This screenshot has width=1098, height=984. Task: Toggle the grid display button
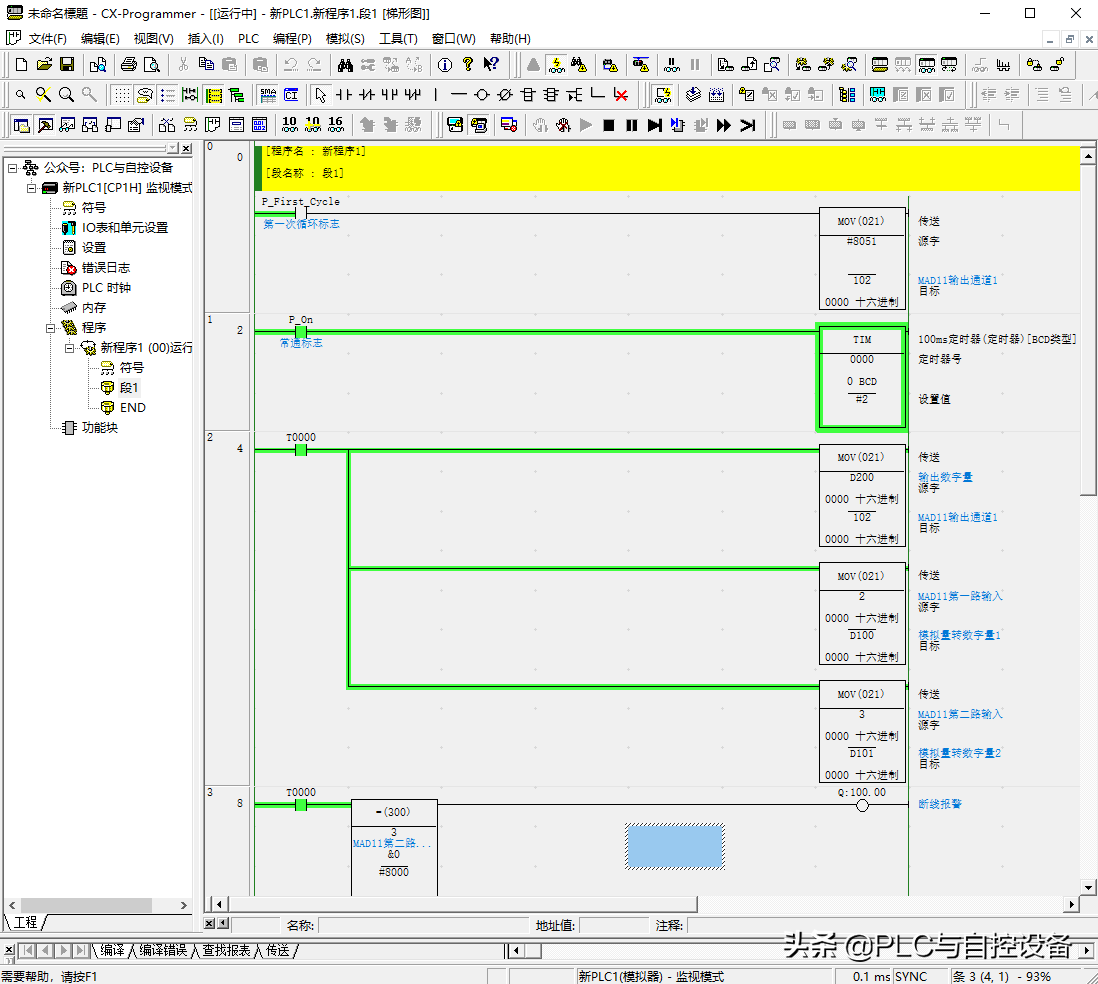point(121,95)
